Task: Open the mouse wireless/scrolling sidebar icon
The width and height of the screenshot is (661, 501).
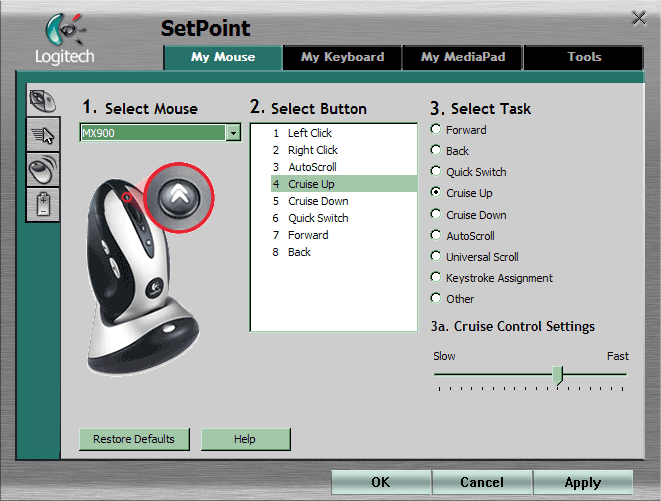Action: tap(43, 170)
